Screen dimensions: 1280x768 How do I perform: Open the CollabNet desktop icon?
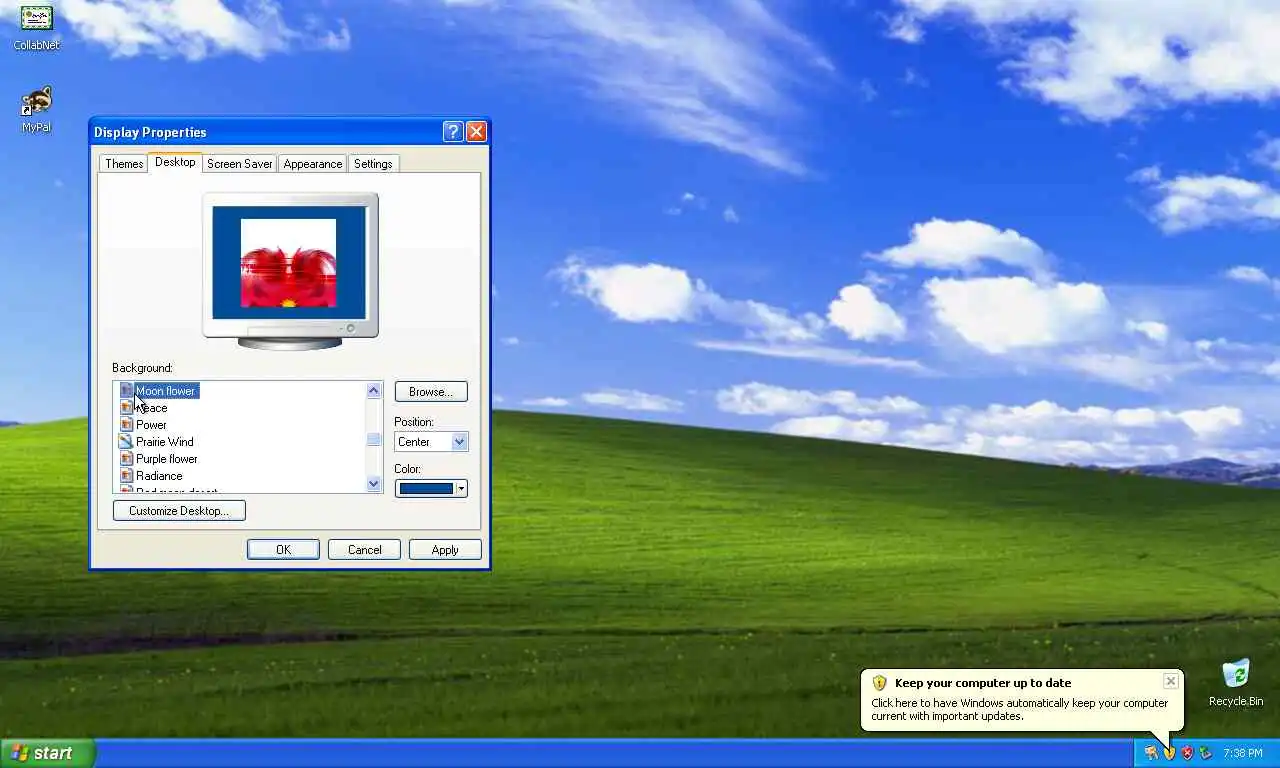click(x=36, y=27)
